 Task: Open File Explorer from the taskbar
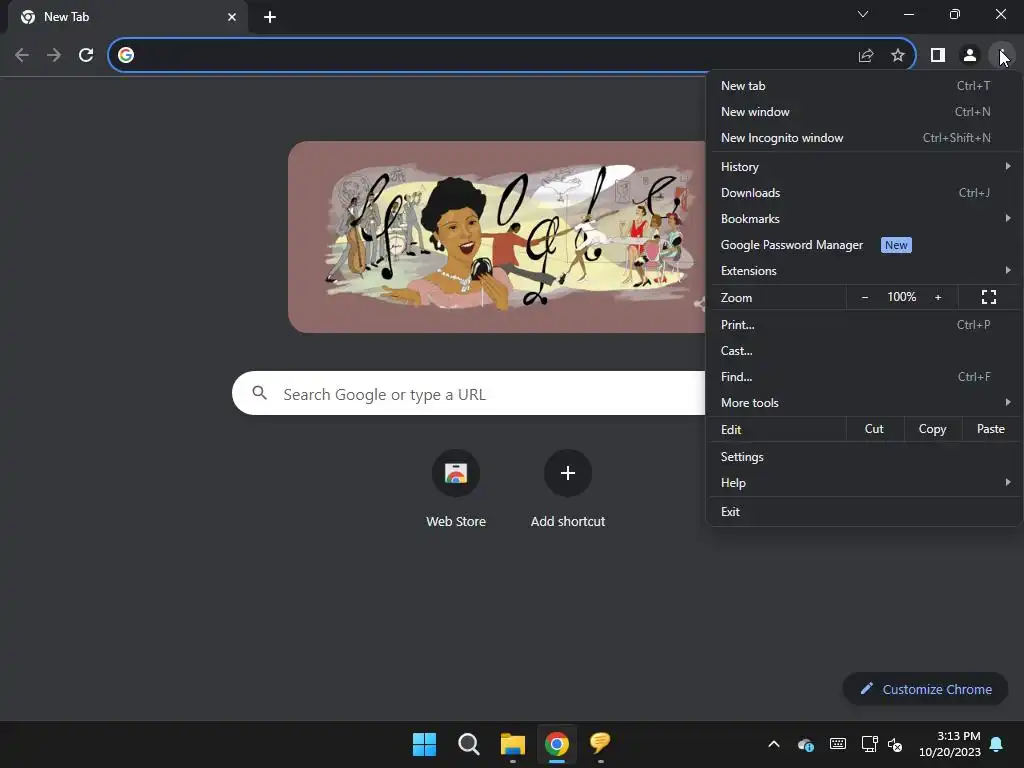513,744
